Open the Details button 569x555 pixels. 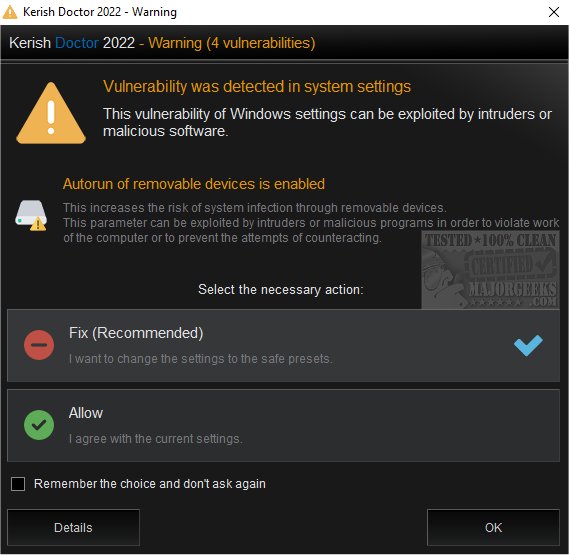(73, 527)
